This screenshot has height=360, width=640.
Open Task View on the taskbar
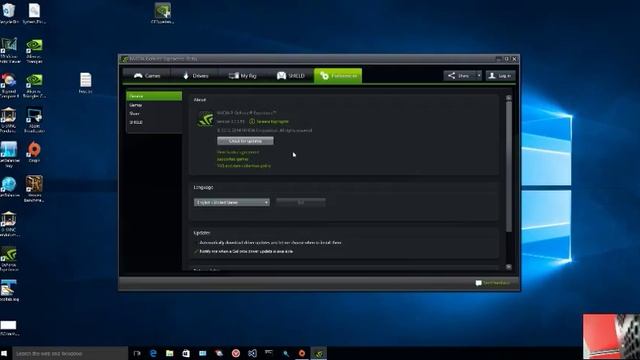(137, 353)
